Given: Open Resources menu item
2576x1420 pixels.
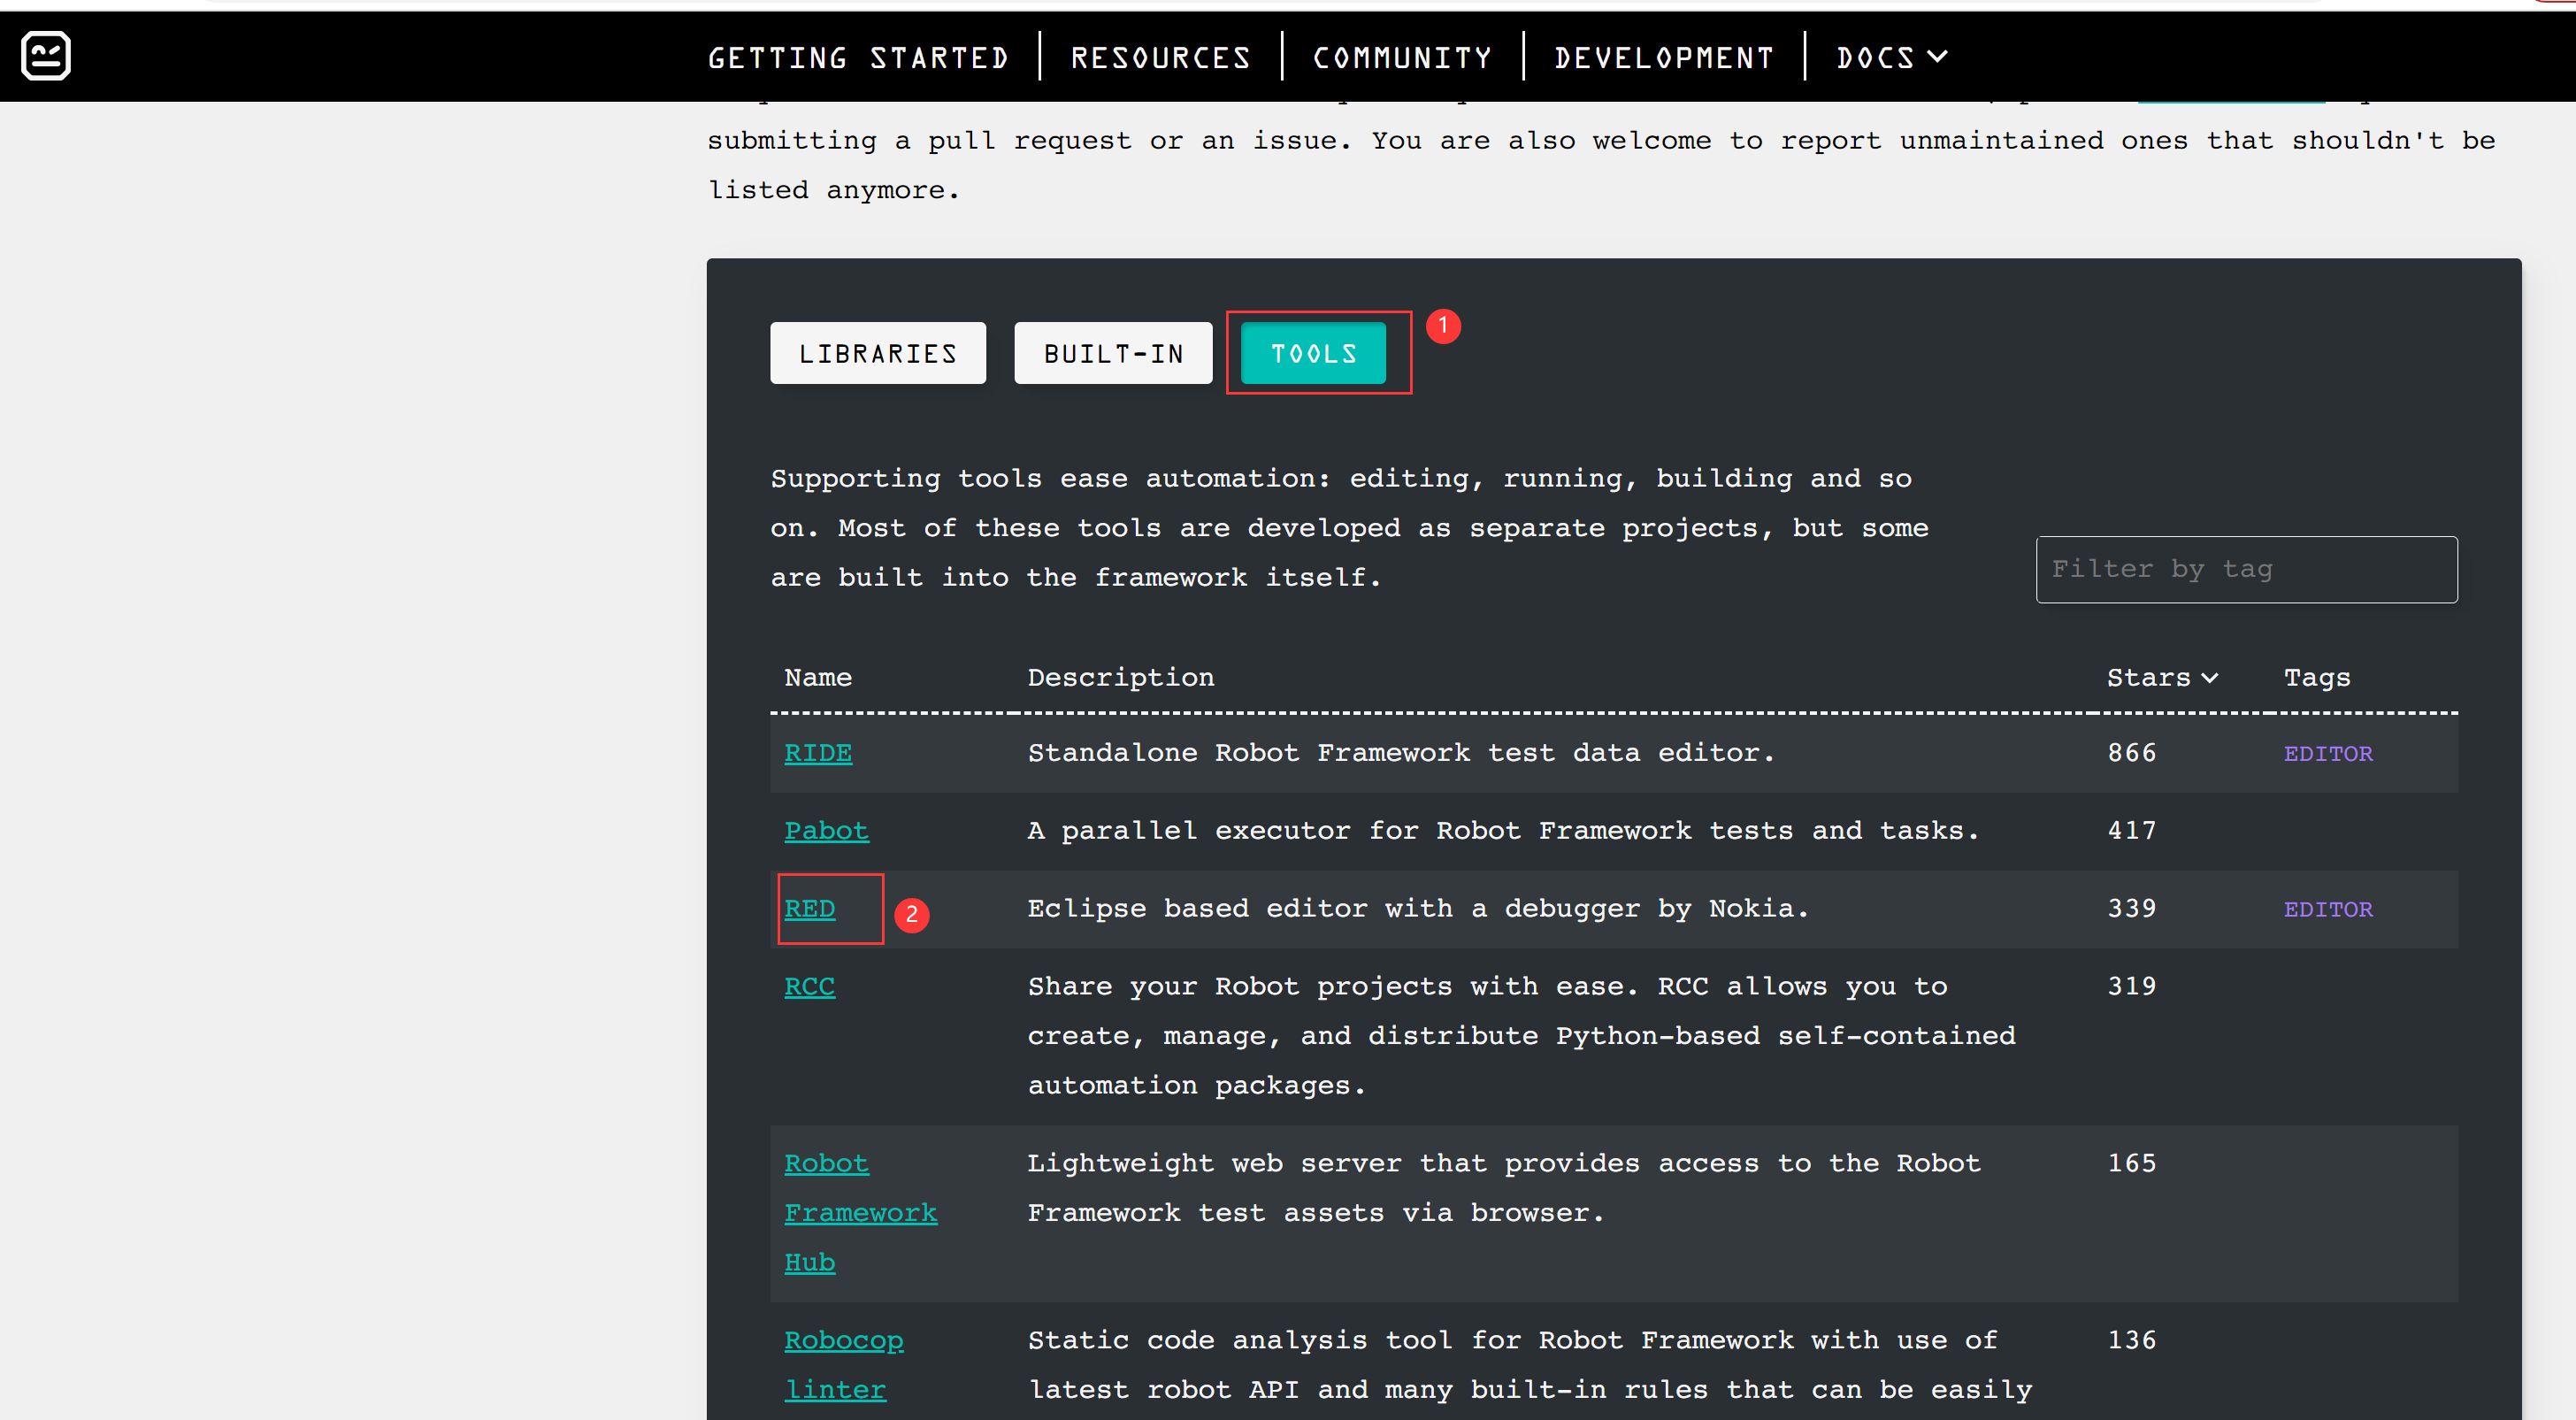Looking at the screenshot, I should coord(1160,58).
